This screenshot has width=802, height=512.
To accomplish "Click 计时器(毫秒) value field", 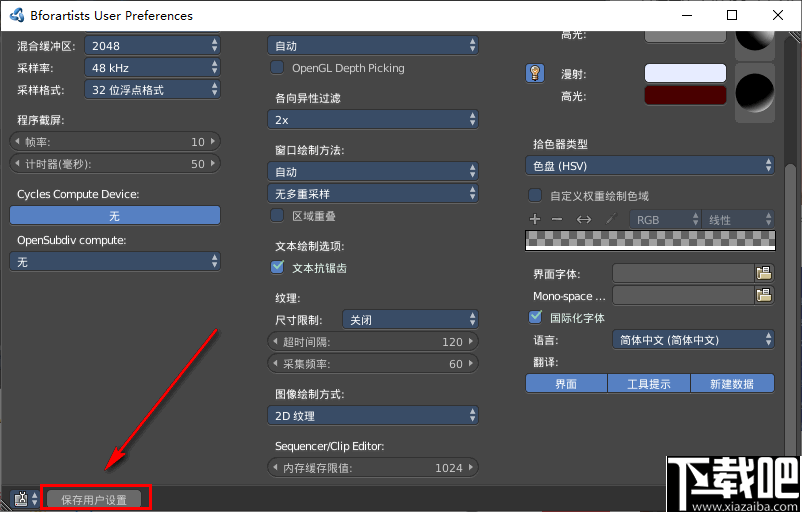I will click(115, 164).
